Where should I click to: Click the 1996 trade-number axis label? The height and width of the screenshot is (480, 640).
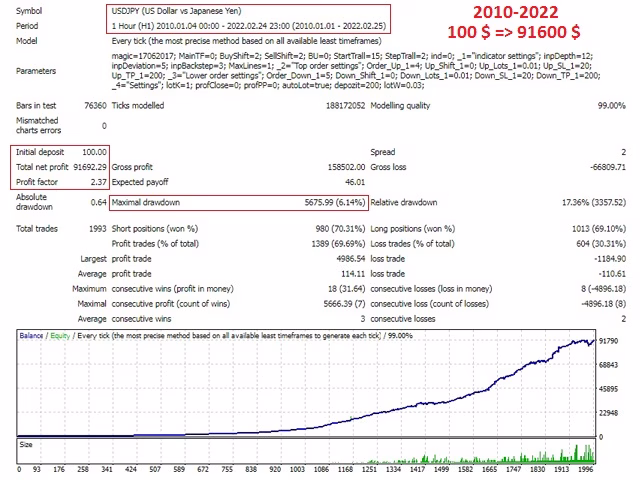coord(586,469)
